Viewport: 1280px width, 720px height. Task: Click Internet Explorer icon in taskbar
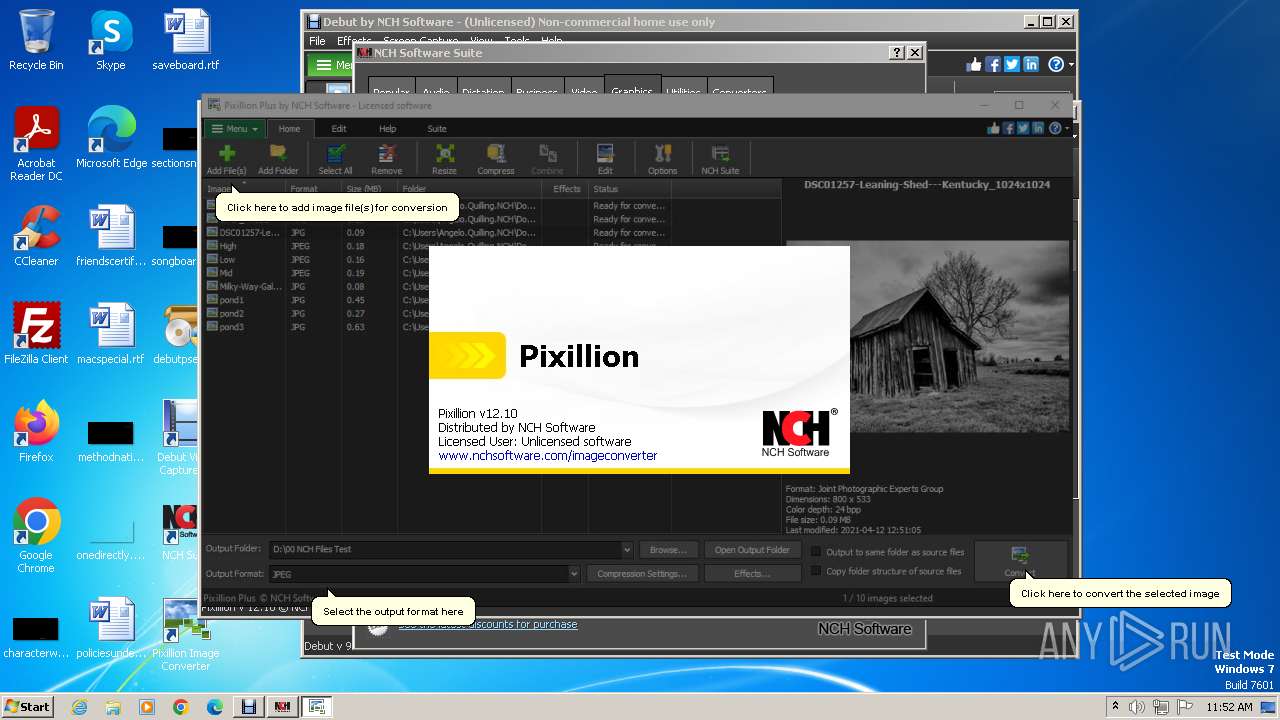coord(79,707)
